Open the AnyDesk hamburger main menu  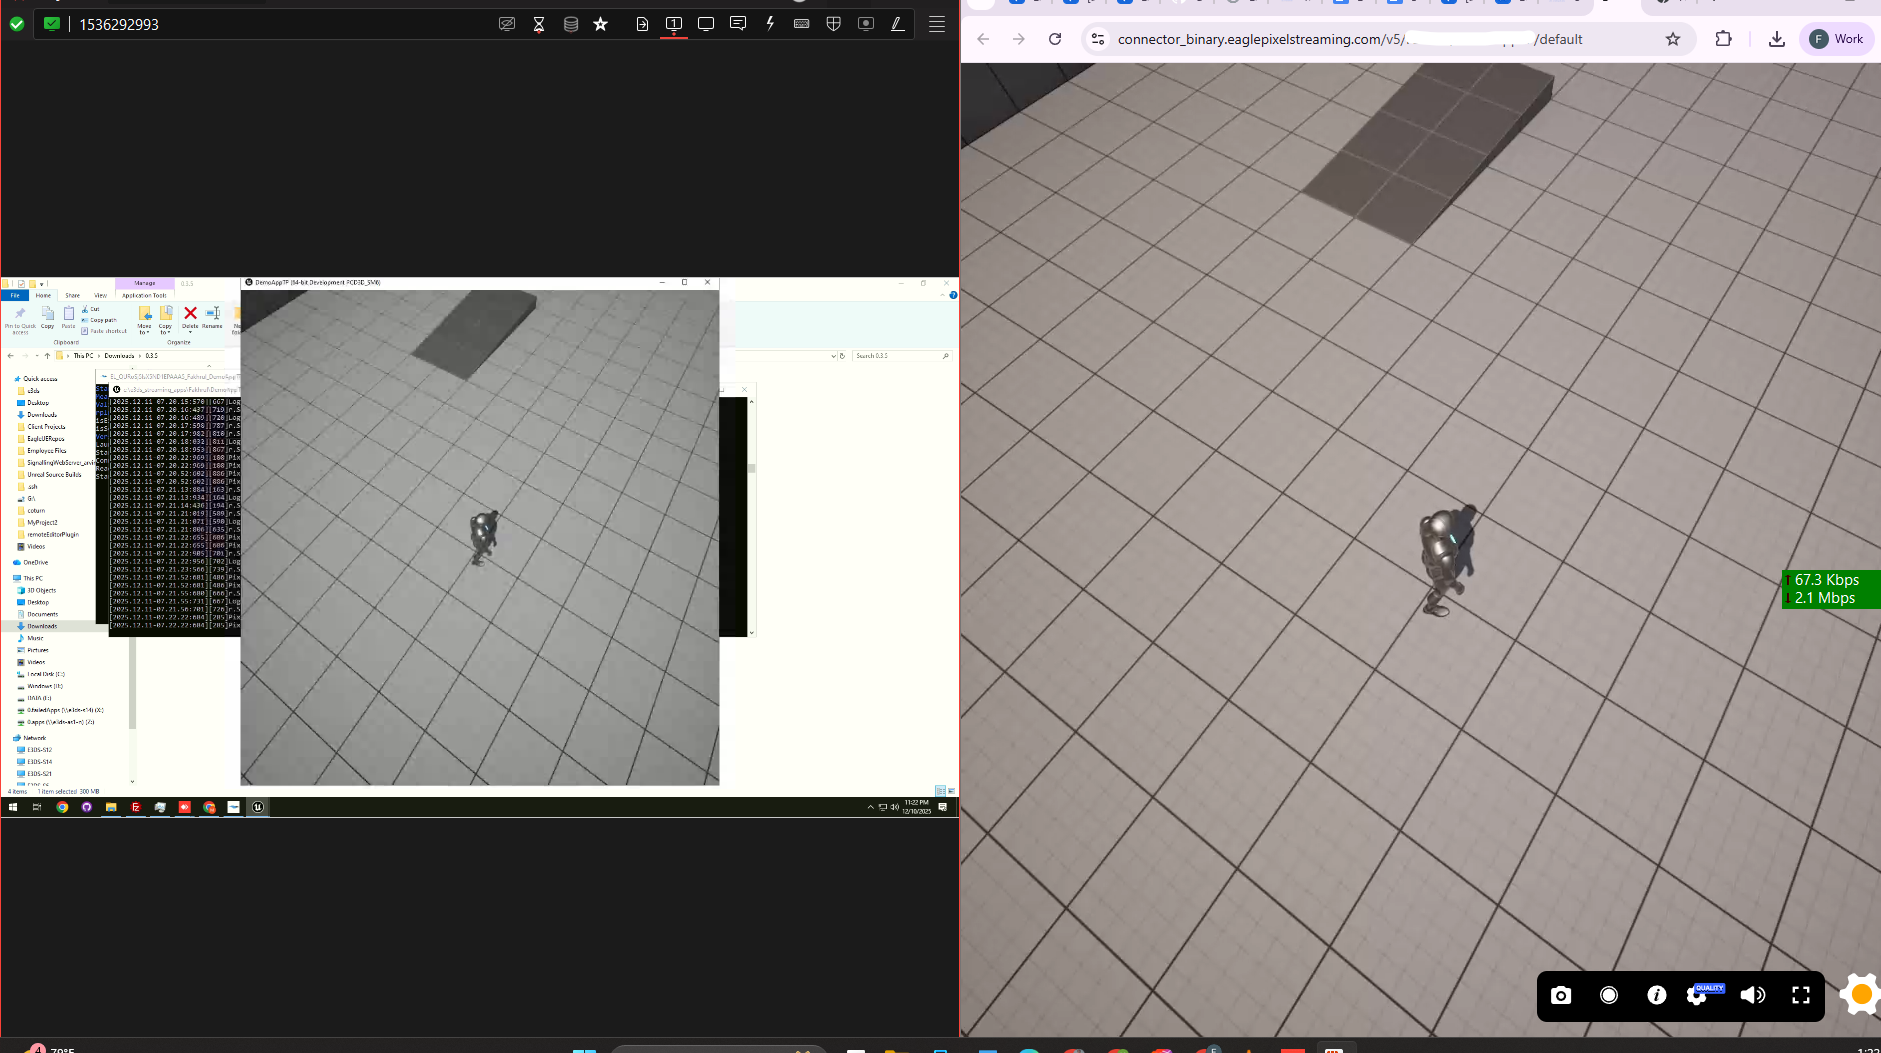937,24
